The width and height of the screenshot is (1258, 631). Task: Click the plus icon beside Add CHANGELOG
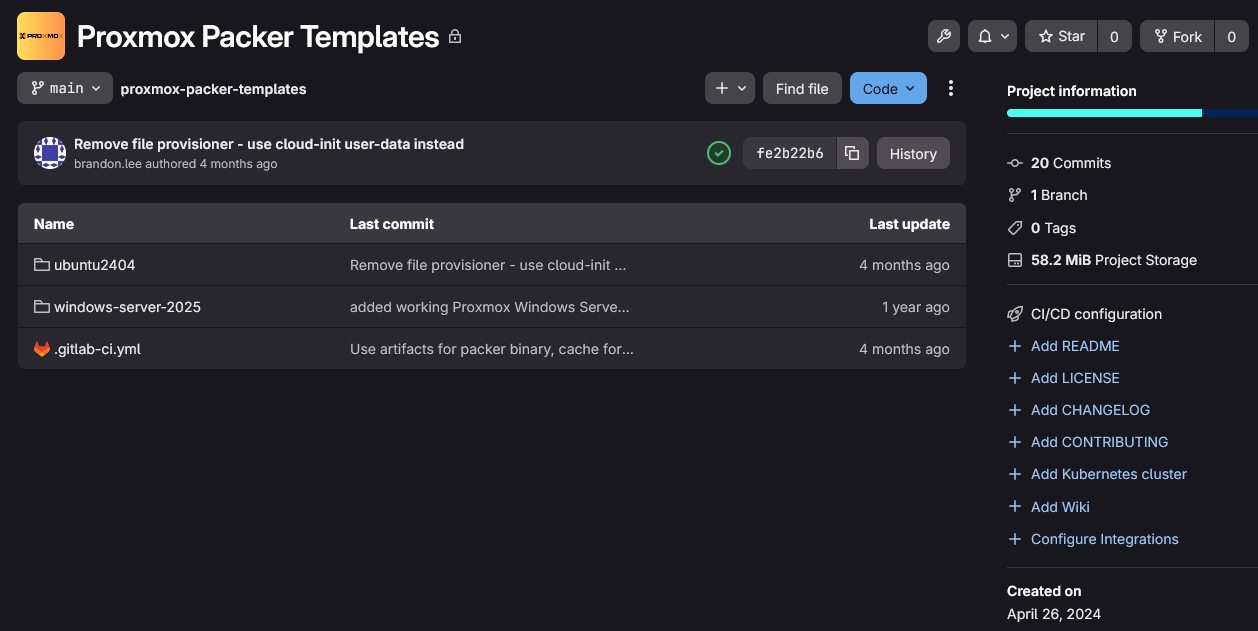coord(1015,410)
